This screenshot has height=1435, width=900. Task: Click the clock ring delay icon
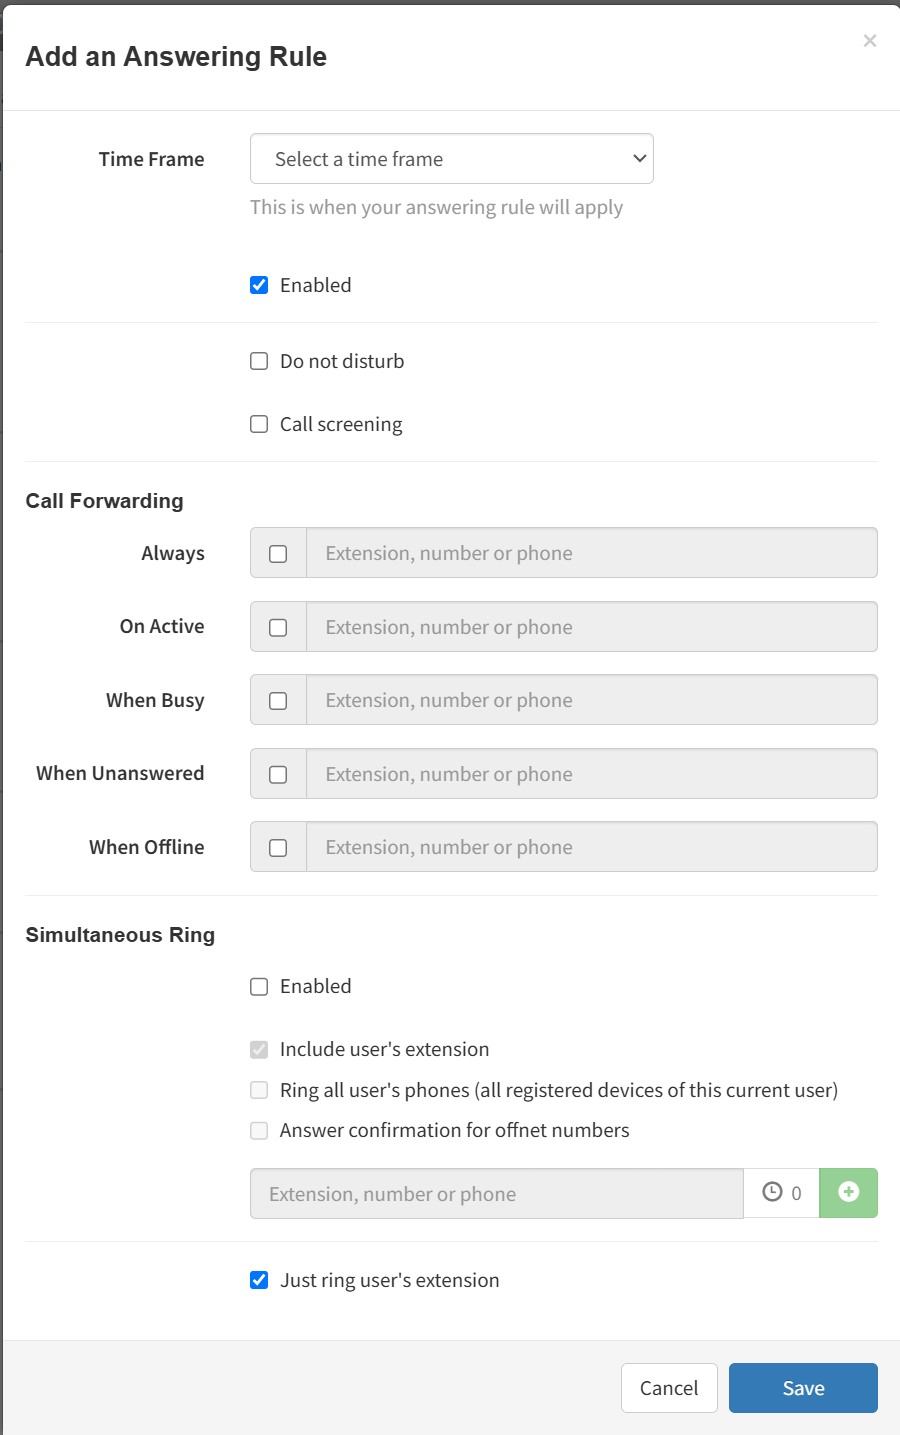pos(772,1192)
